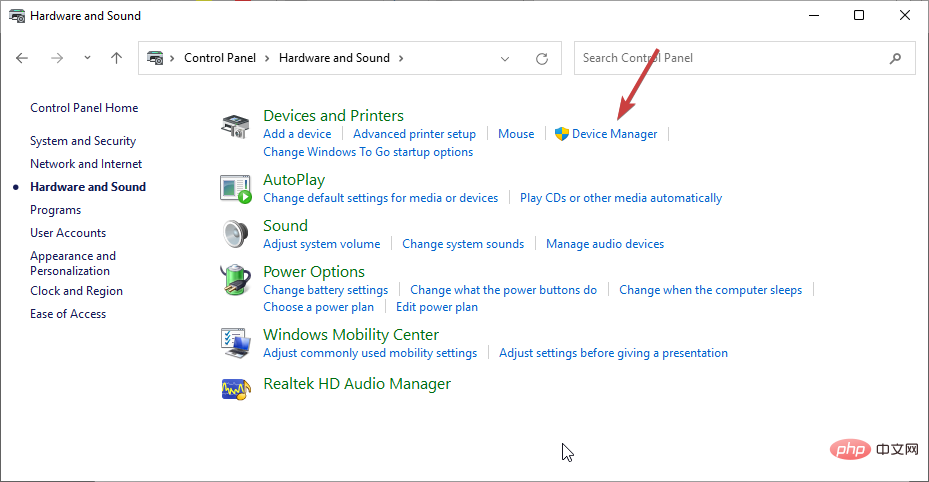Expand chevron before Control Panel breadcrumb
Viewport: 929px width, 482px height.
point(172,58)
